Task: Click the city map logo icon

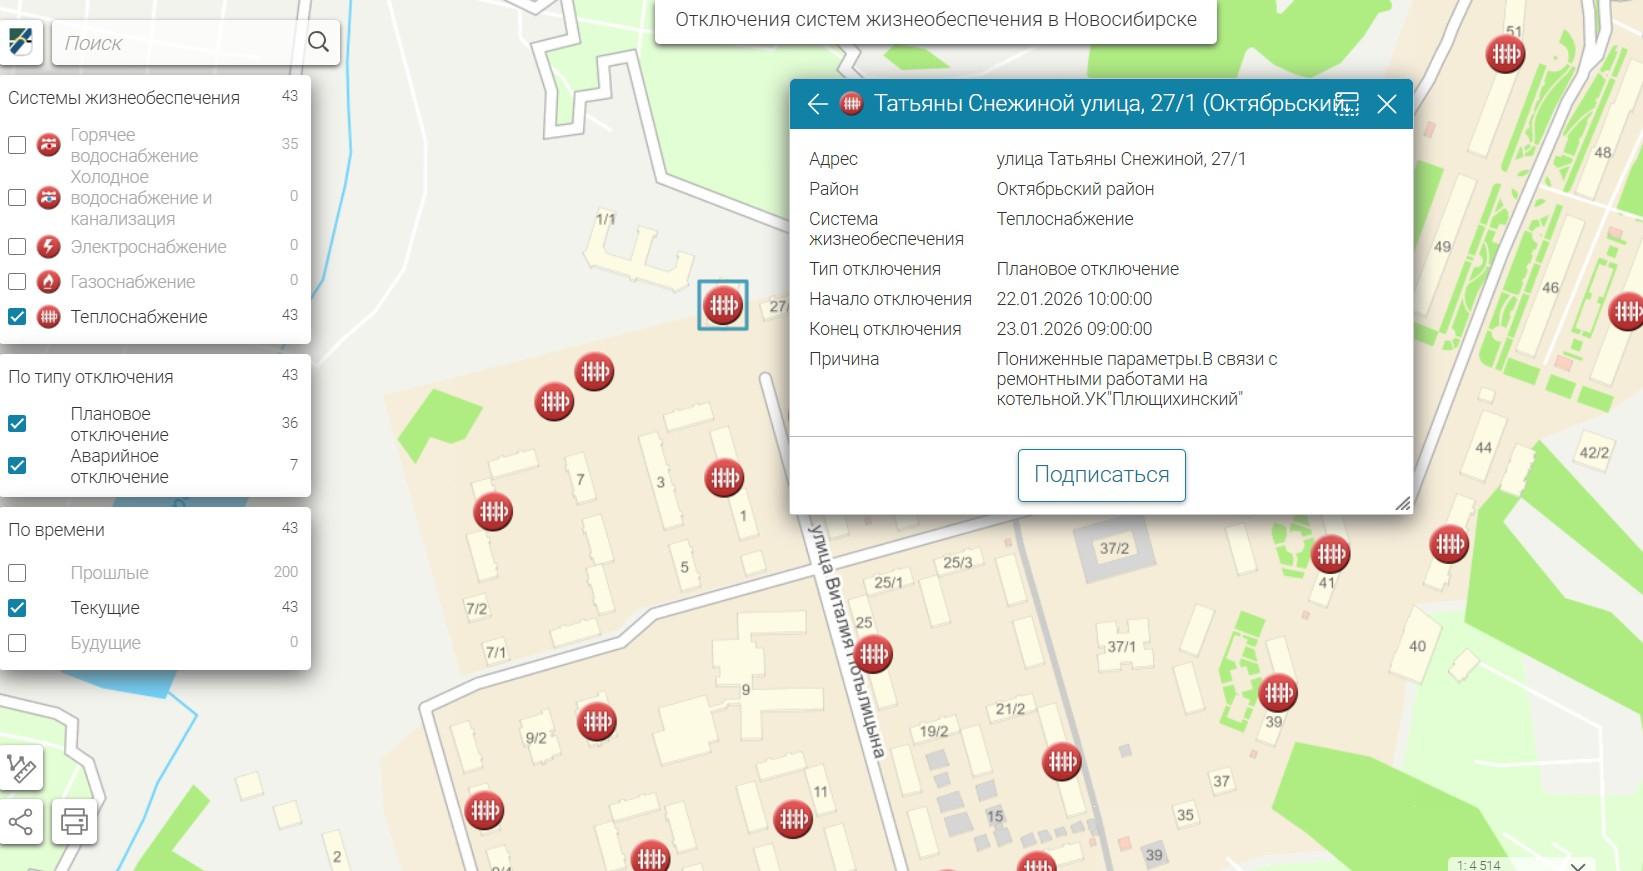Action: click(21, 42)
